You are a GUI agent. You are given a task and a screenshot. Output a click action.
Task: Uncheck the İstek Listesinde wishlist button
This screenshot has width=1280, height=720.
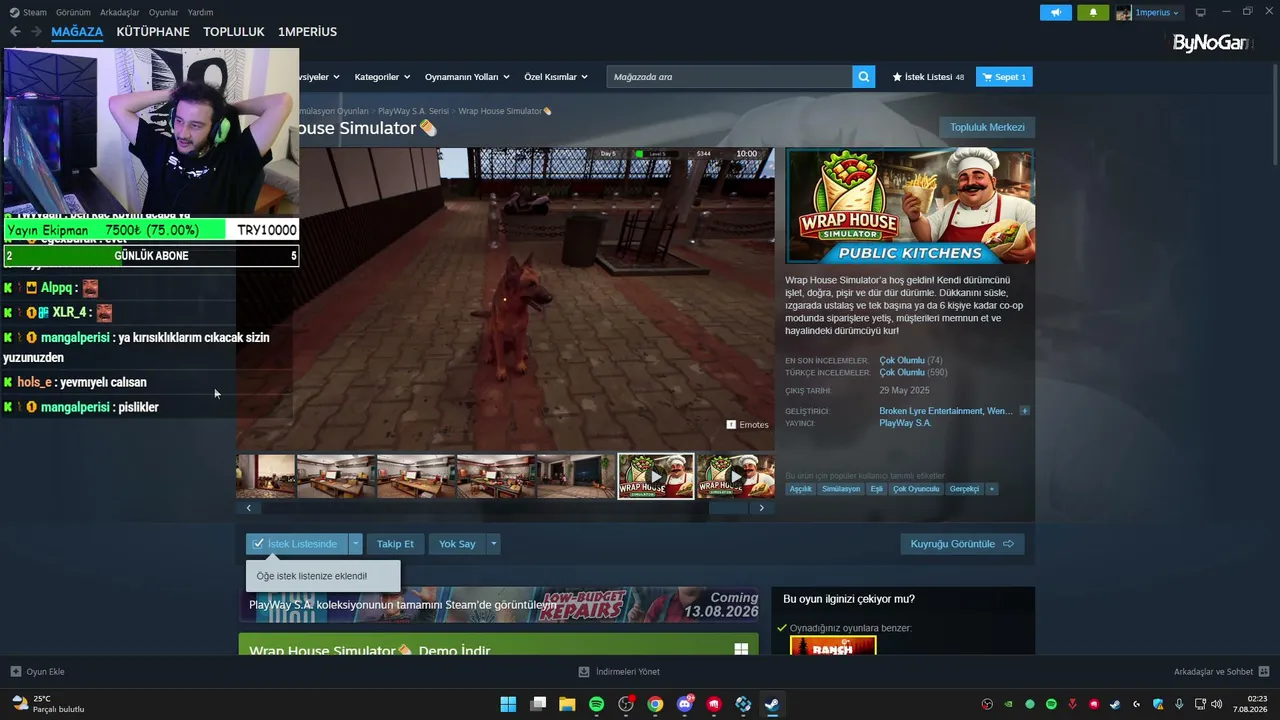click(297, 544)
